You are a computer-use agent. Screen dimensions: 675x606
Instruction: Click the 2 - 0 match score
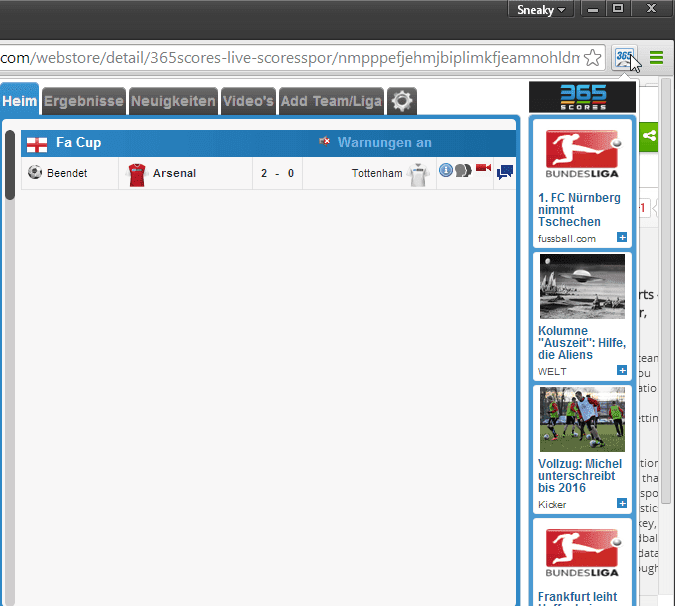277,173
